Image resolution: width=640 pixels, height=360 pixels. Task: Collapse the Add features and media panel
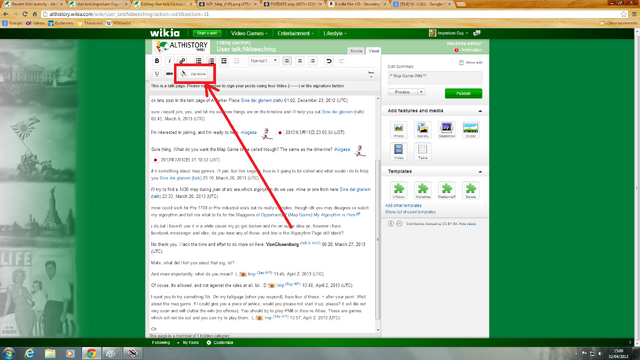[480, 111]
